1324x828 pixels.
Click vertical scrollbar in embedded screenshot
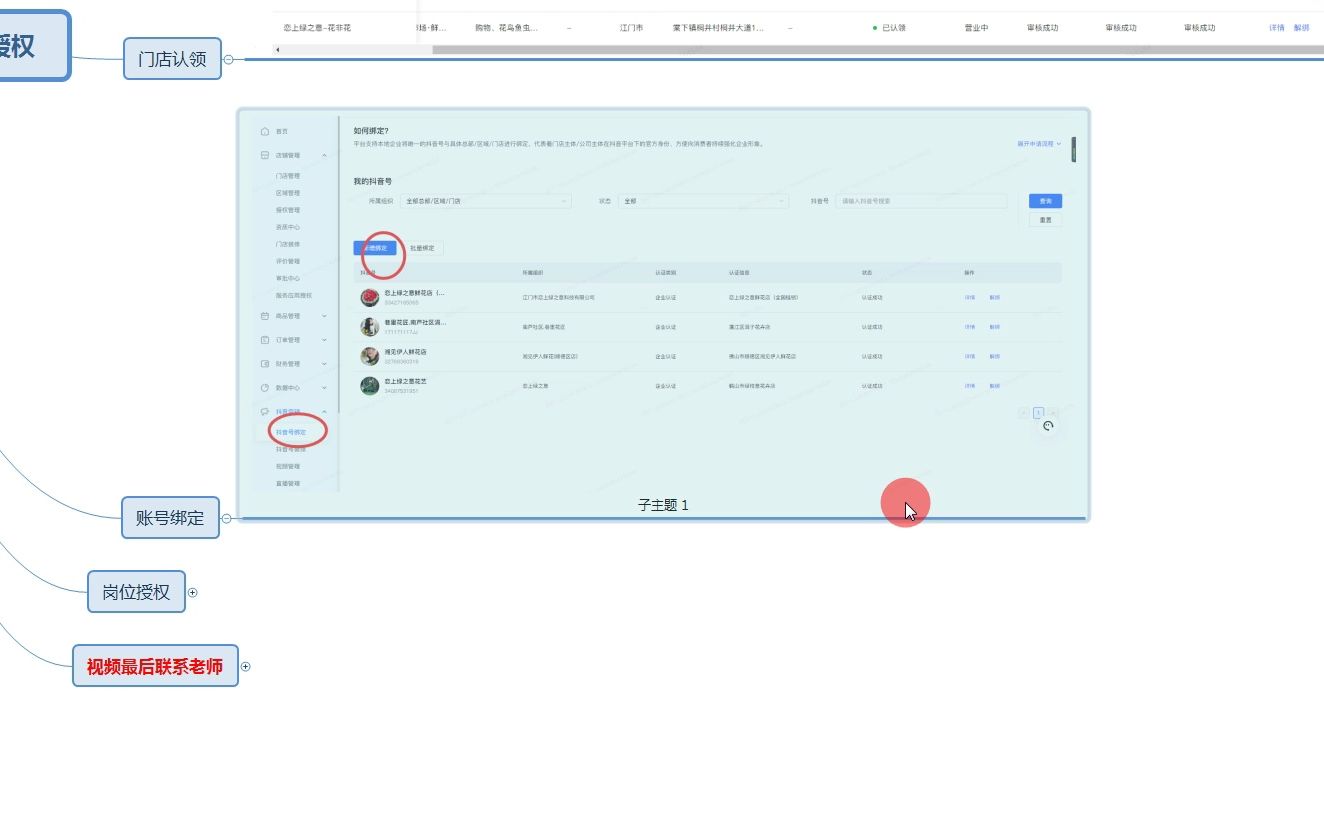pos(1074,150)
